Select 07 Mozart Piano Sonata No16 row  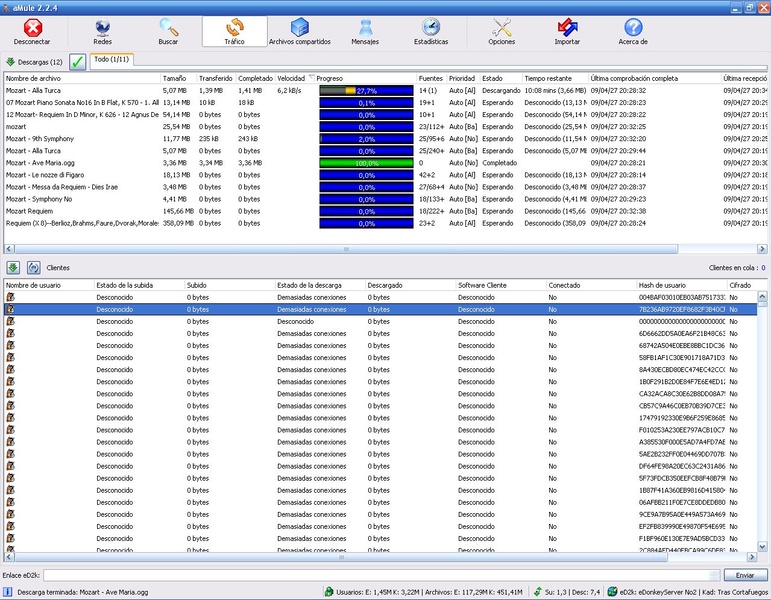click(386, 102)
